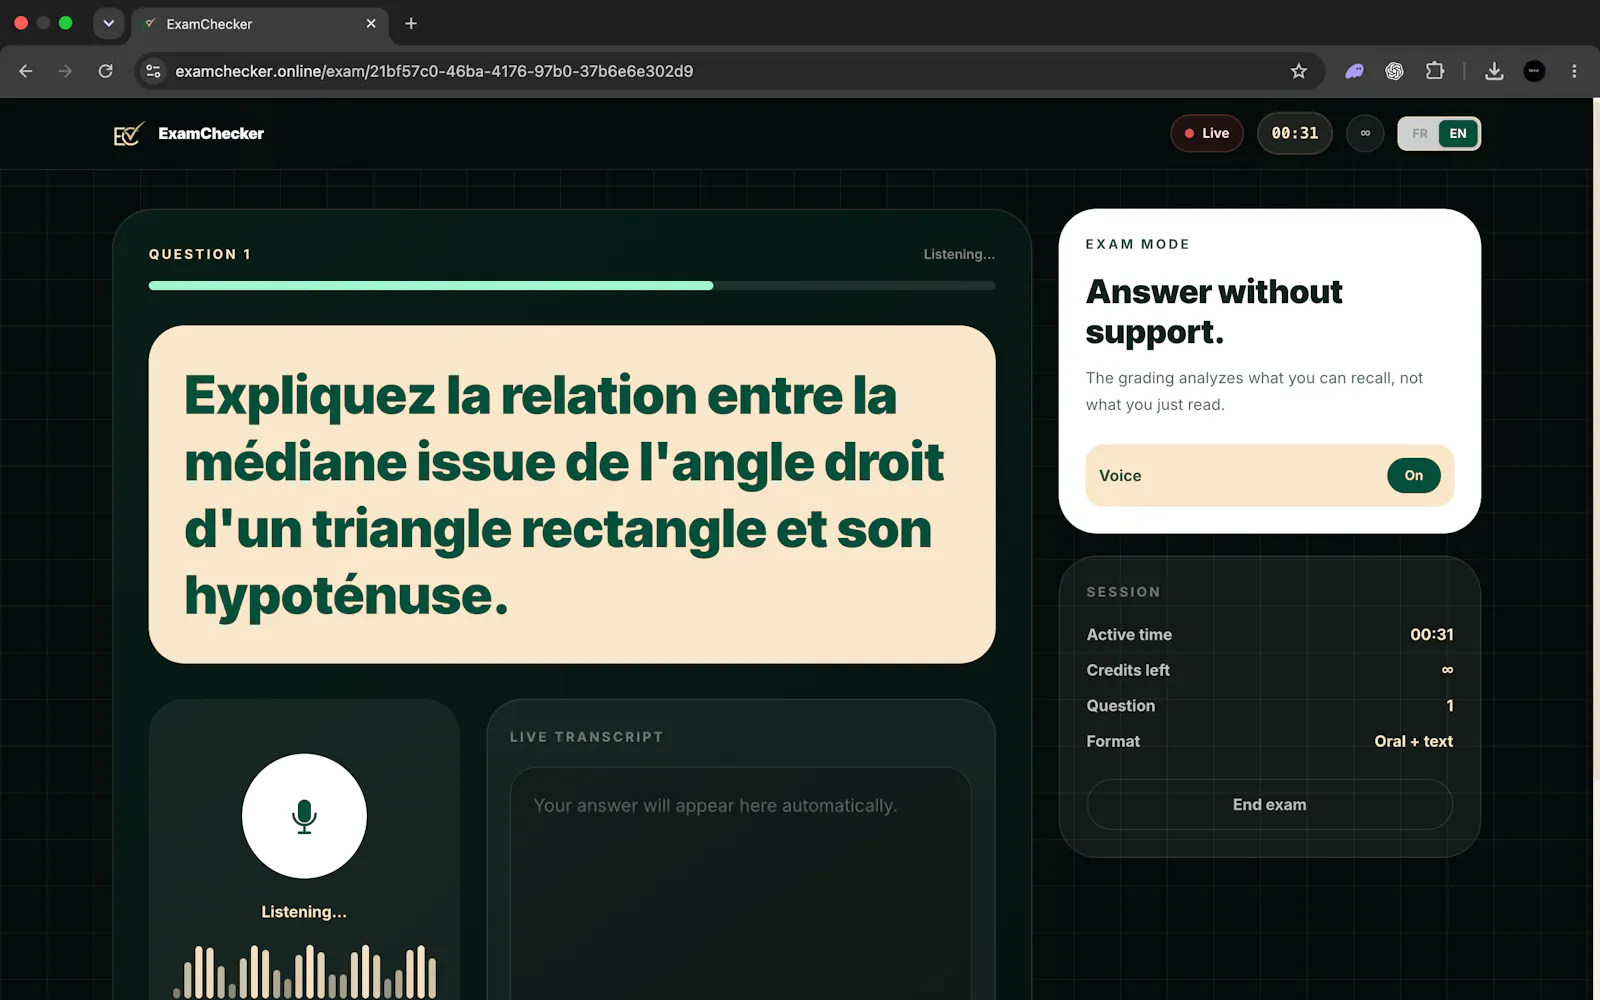The image size is (1600, 1000).
Task: Click the Question row label in Session
Action: [1121, 706]
